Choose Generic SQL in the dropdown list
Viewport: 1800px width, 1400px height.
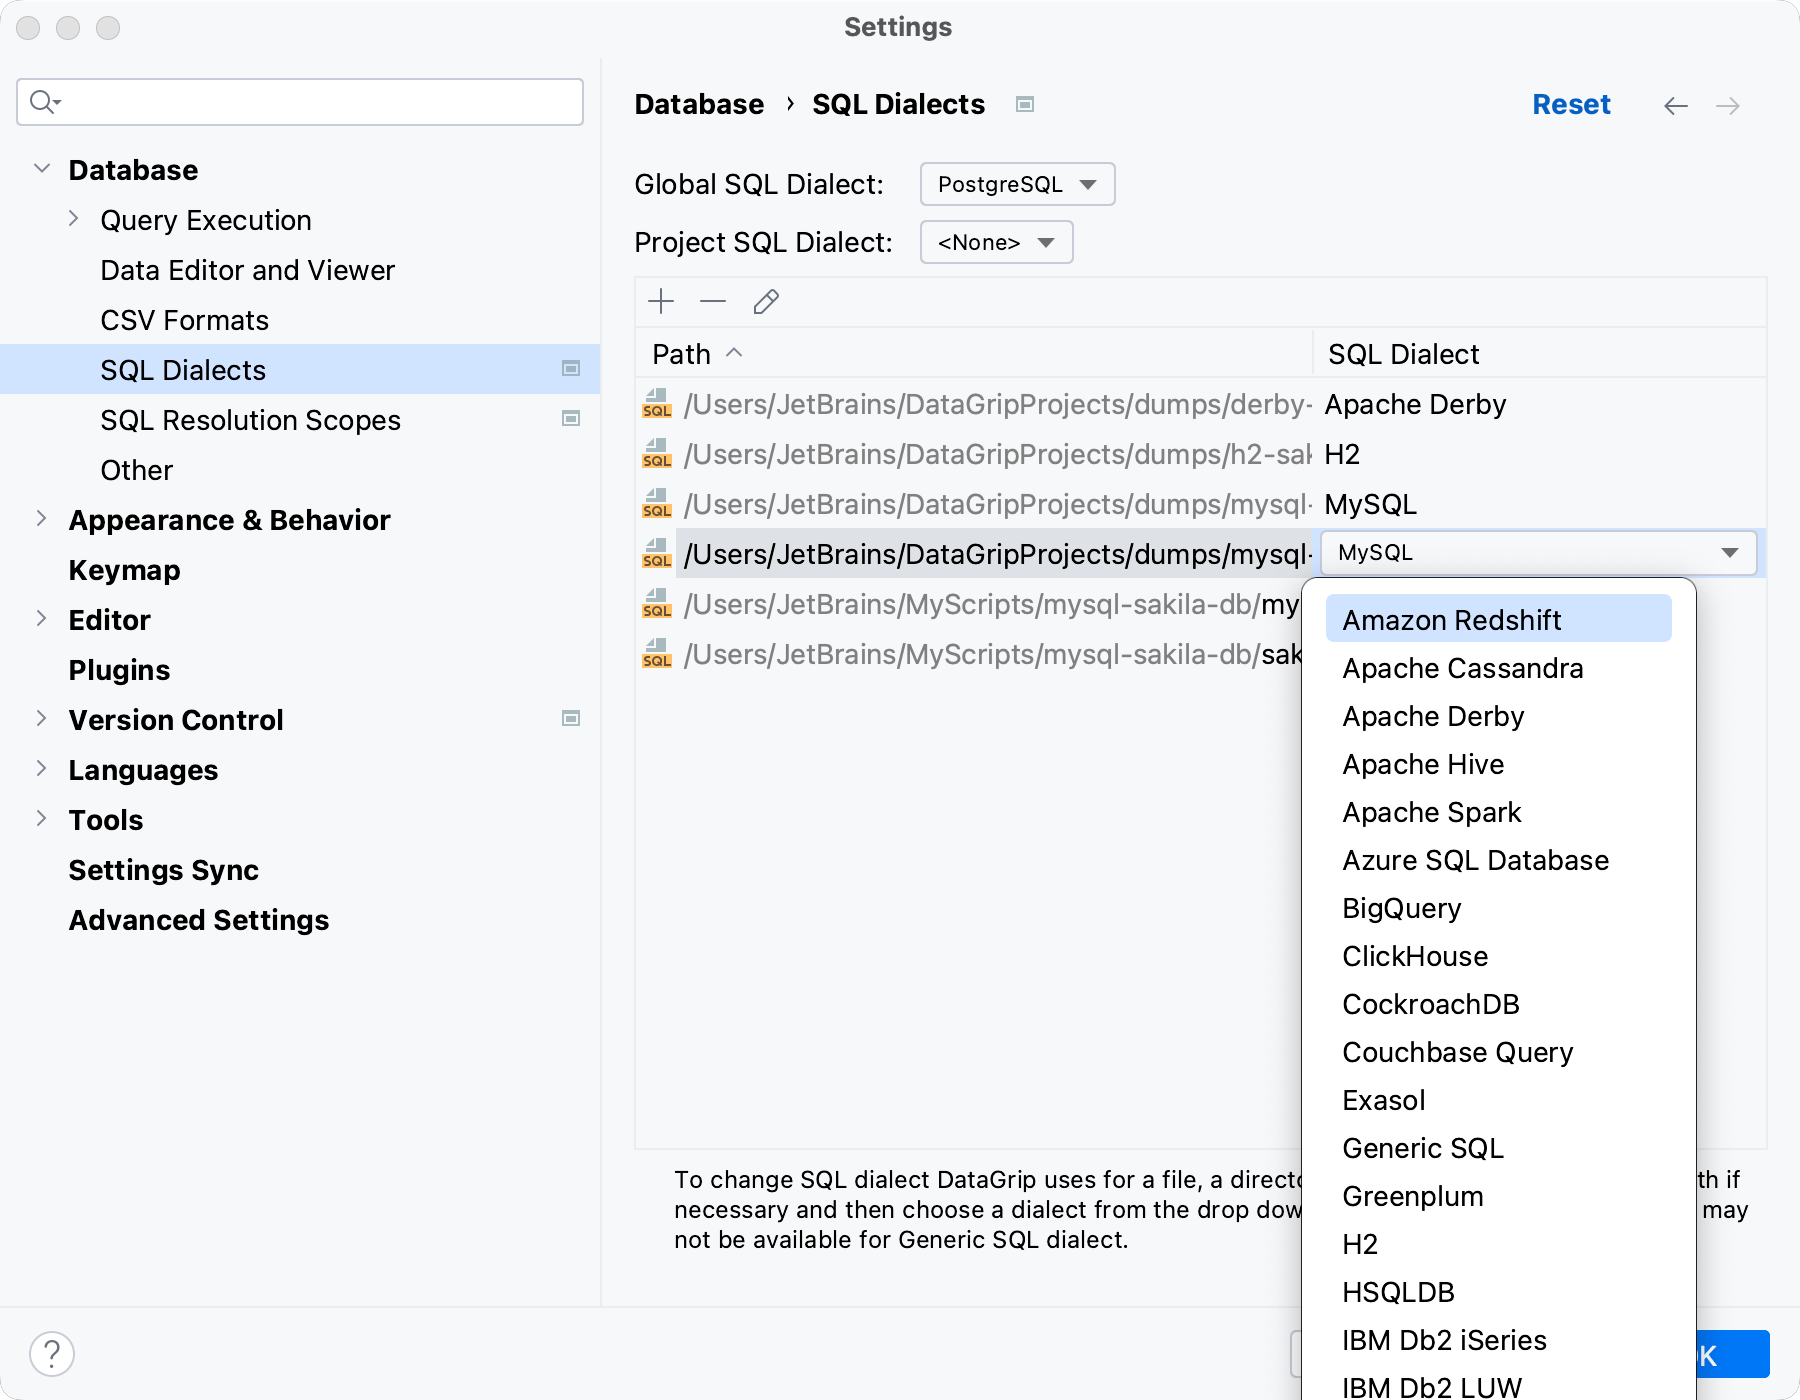point(1422,1149)
